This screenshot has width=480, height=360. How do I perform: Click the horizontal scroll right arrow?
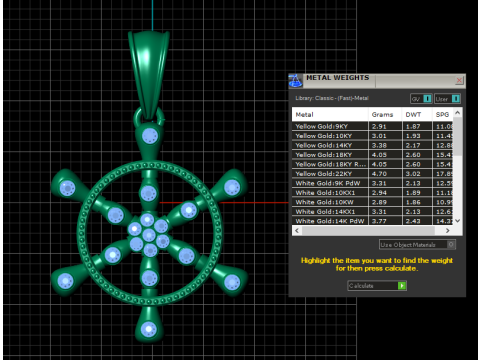pos(448,231)
